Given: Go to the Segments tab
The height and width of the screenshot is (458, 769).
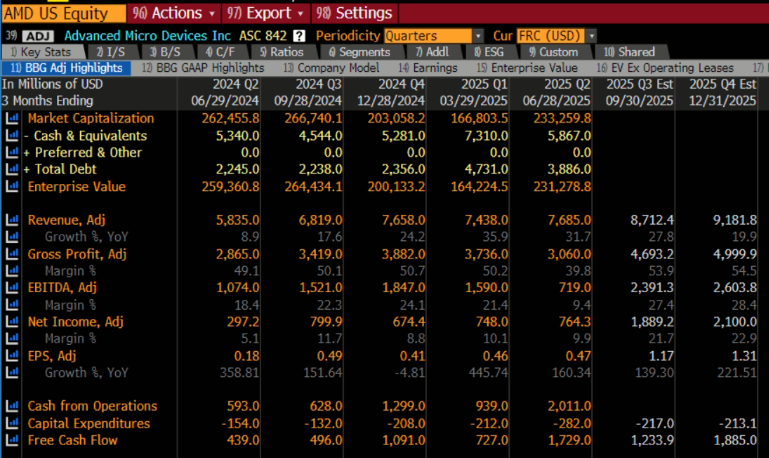Looking at the screenshot, I should click(x=358, y=52).
